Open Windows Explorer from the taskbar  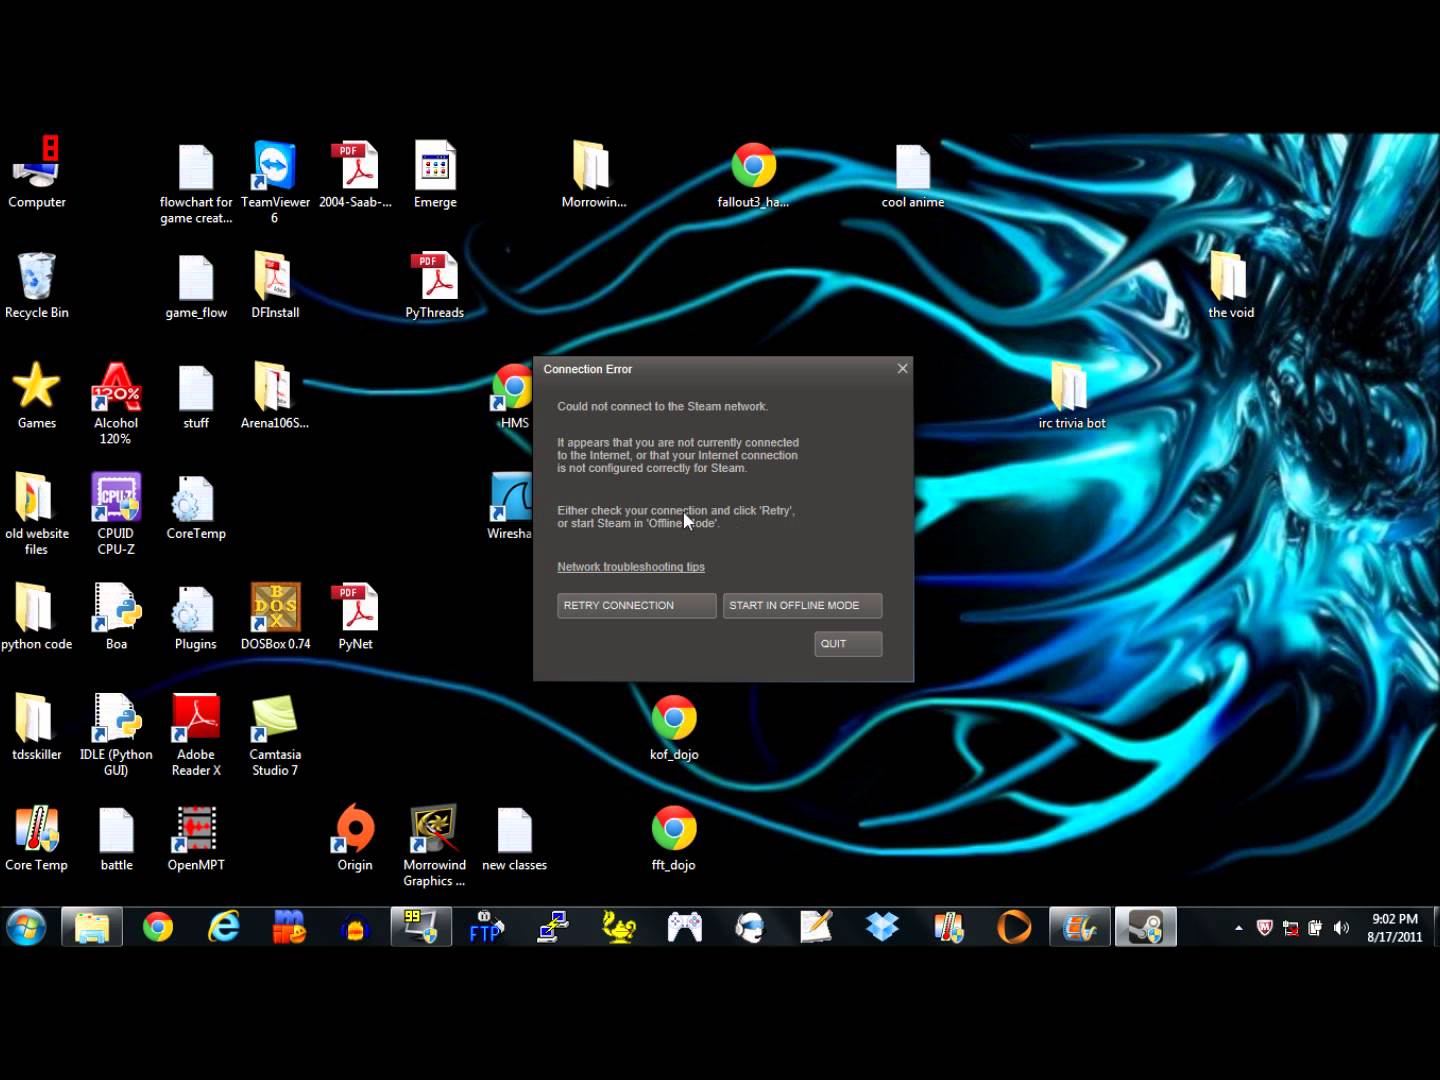(x=92, y=928)
